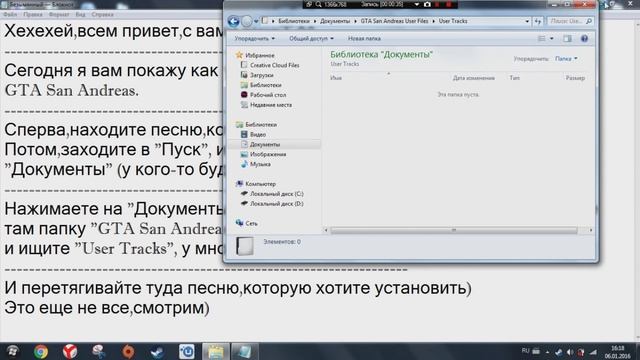Click the «Библиотеки» breadcrumb in address bar
Screen dimensions: 640x360
(294, 21)
